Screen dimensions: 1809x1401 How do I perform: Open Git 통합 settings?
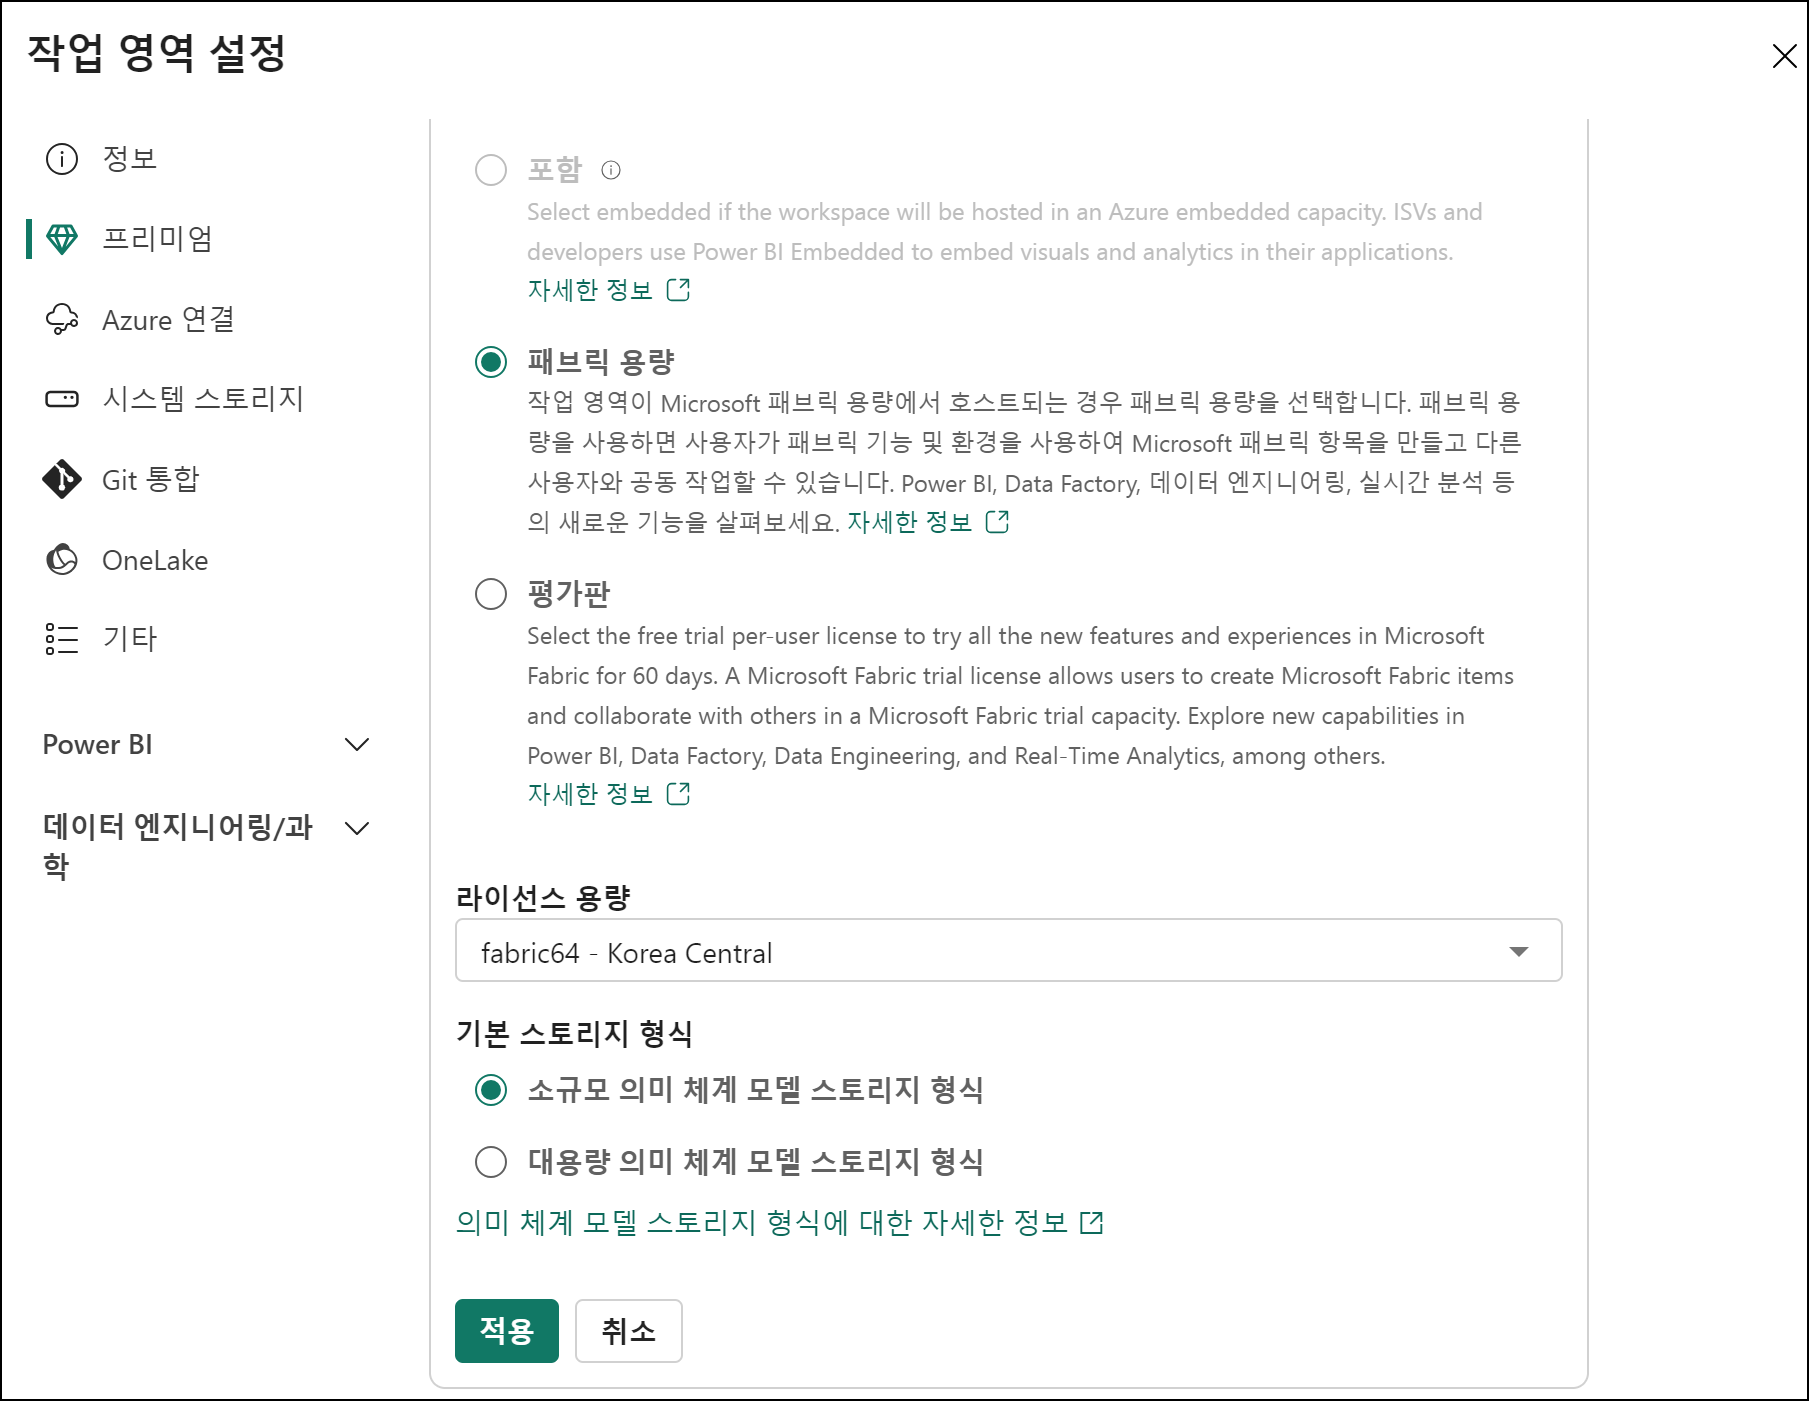pyautogui.click(x=150, y=479)
